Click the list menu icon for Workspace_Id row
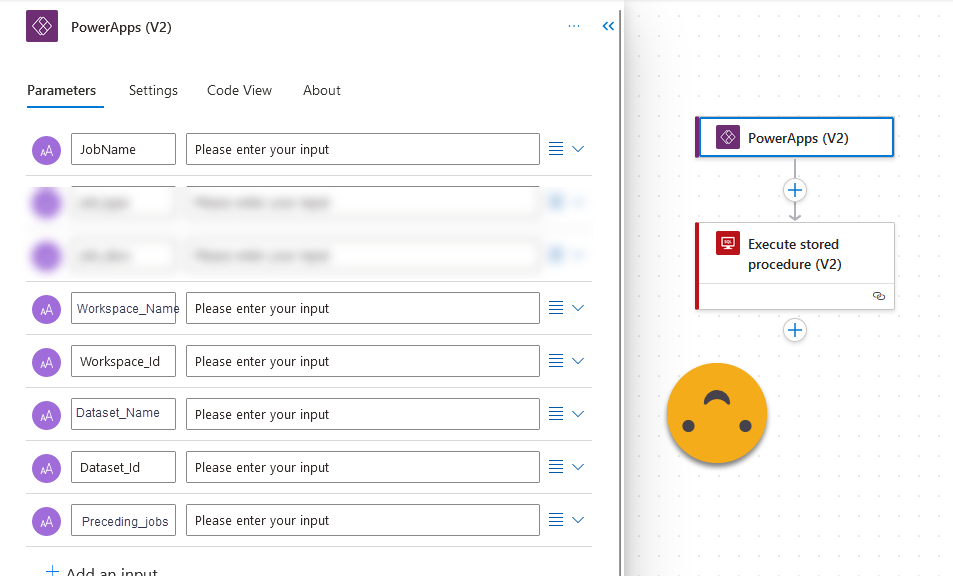 pos(556,361)
